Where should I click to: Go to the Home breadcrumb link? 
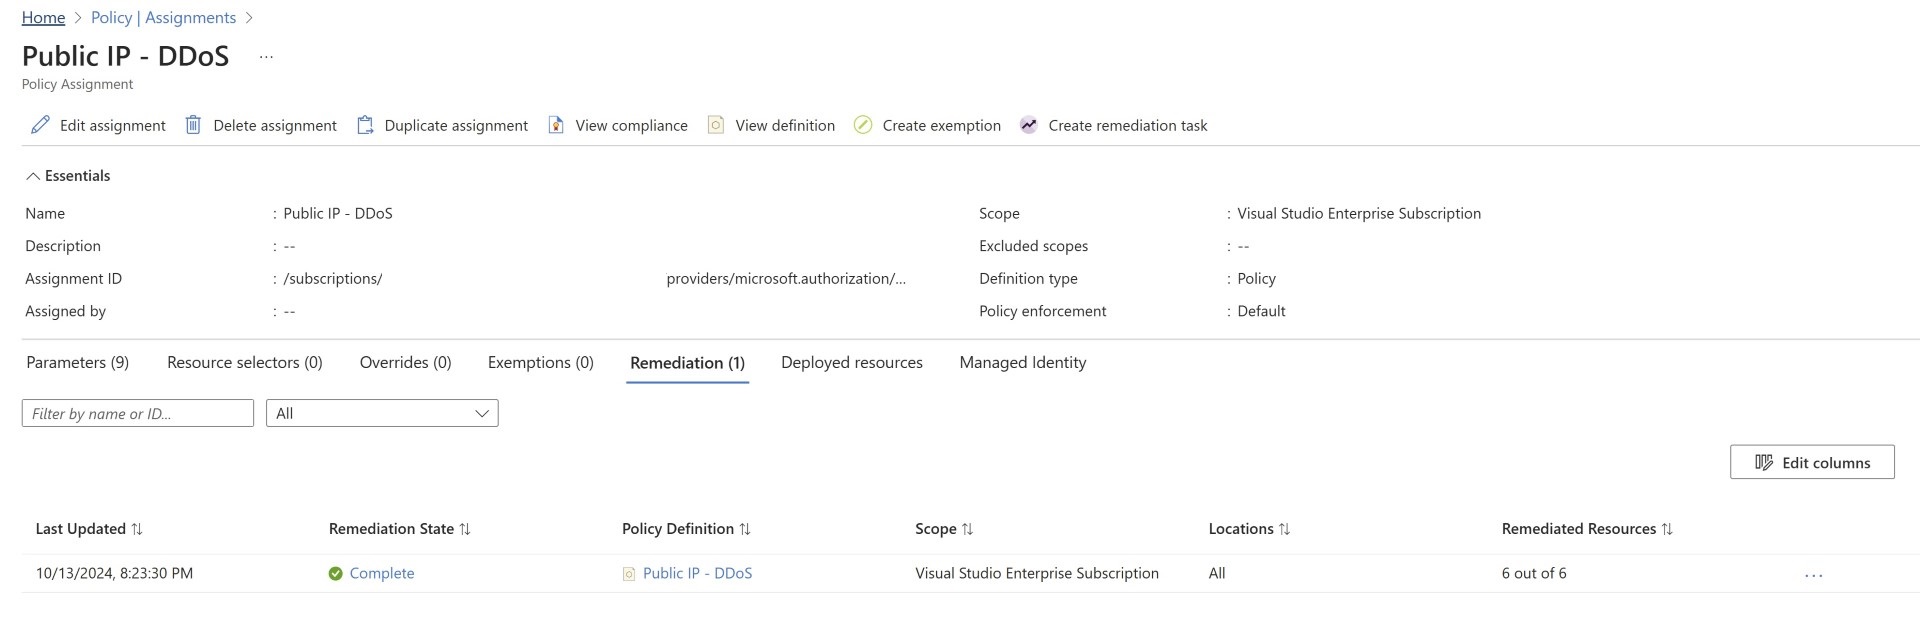click(43, 18)
